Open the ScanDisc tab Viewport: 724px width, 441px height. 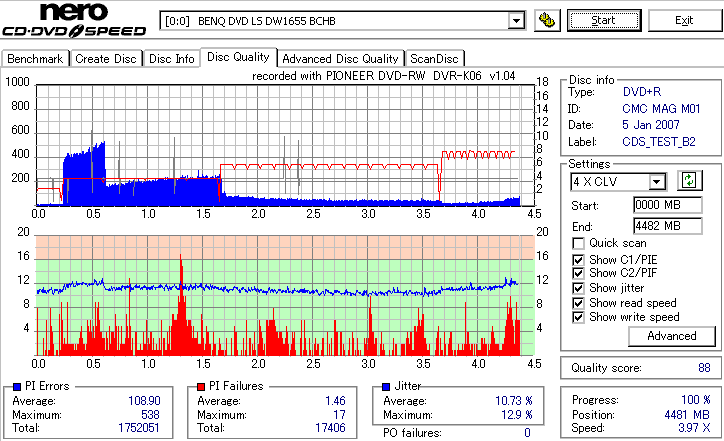click(x=434, y=59)
